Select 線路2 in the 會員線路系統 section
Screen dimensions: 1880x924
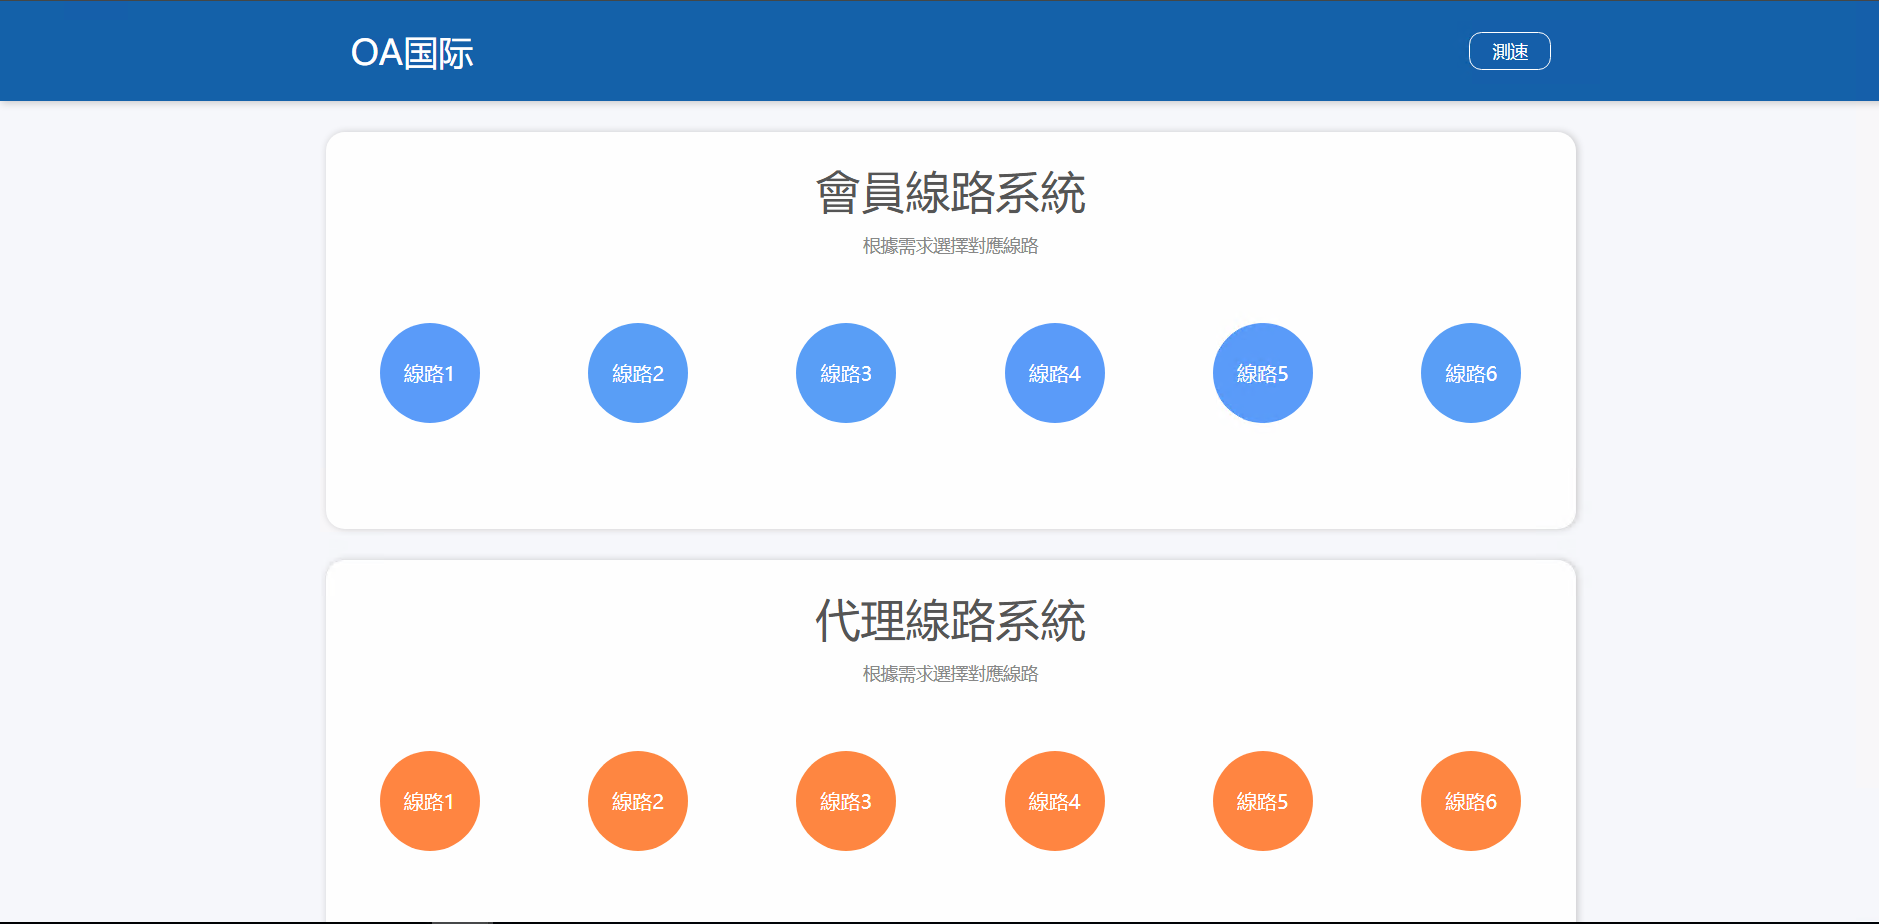[x=637, y=372]
